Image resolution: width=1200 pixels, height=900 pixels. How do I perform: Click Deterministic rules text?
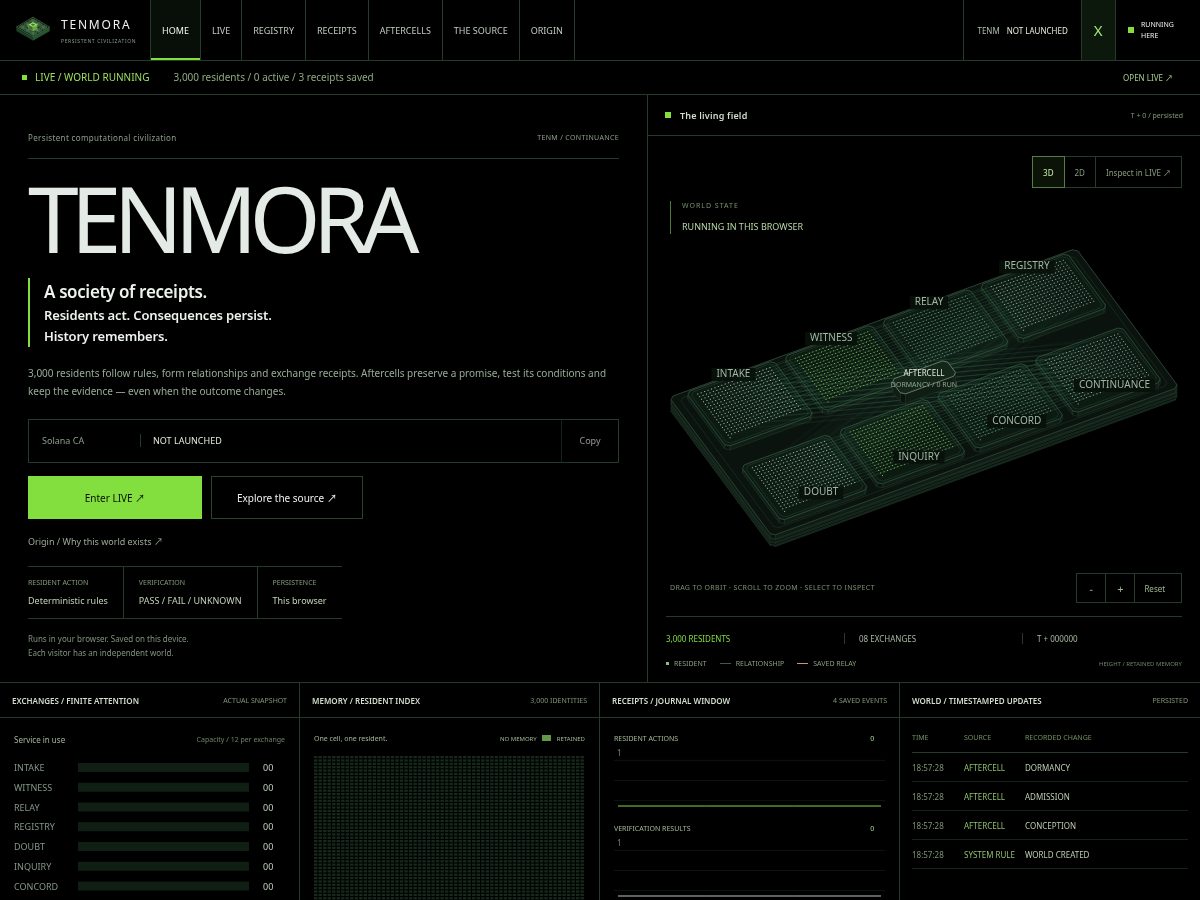click(68, 601)
